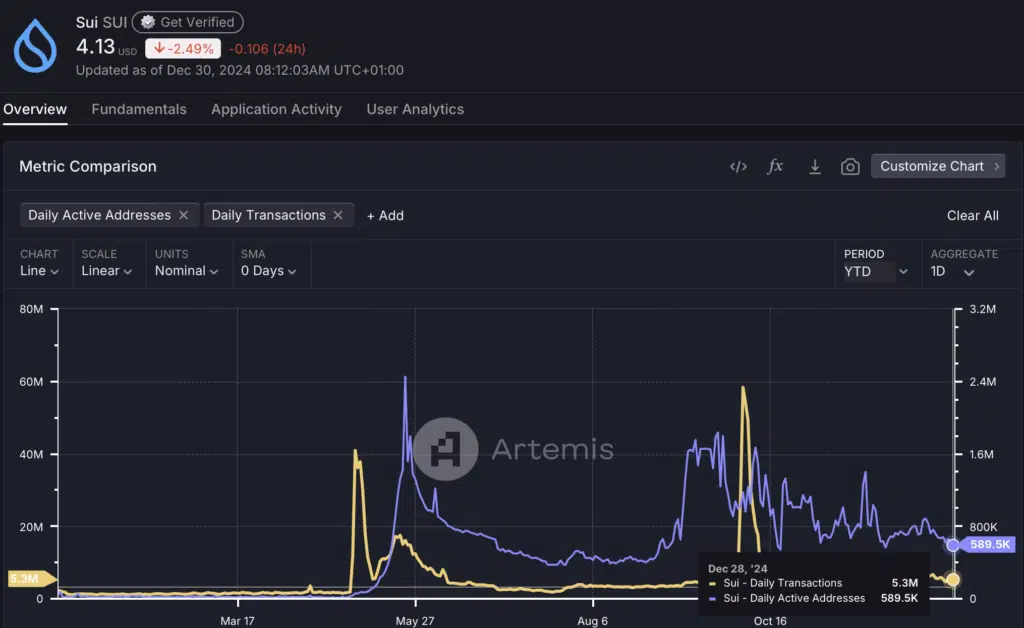Remove the Daily Active Addresses metric
The width and height of the screenshot is (1024, 628).
184,215
